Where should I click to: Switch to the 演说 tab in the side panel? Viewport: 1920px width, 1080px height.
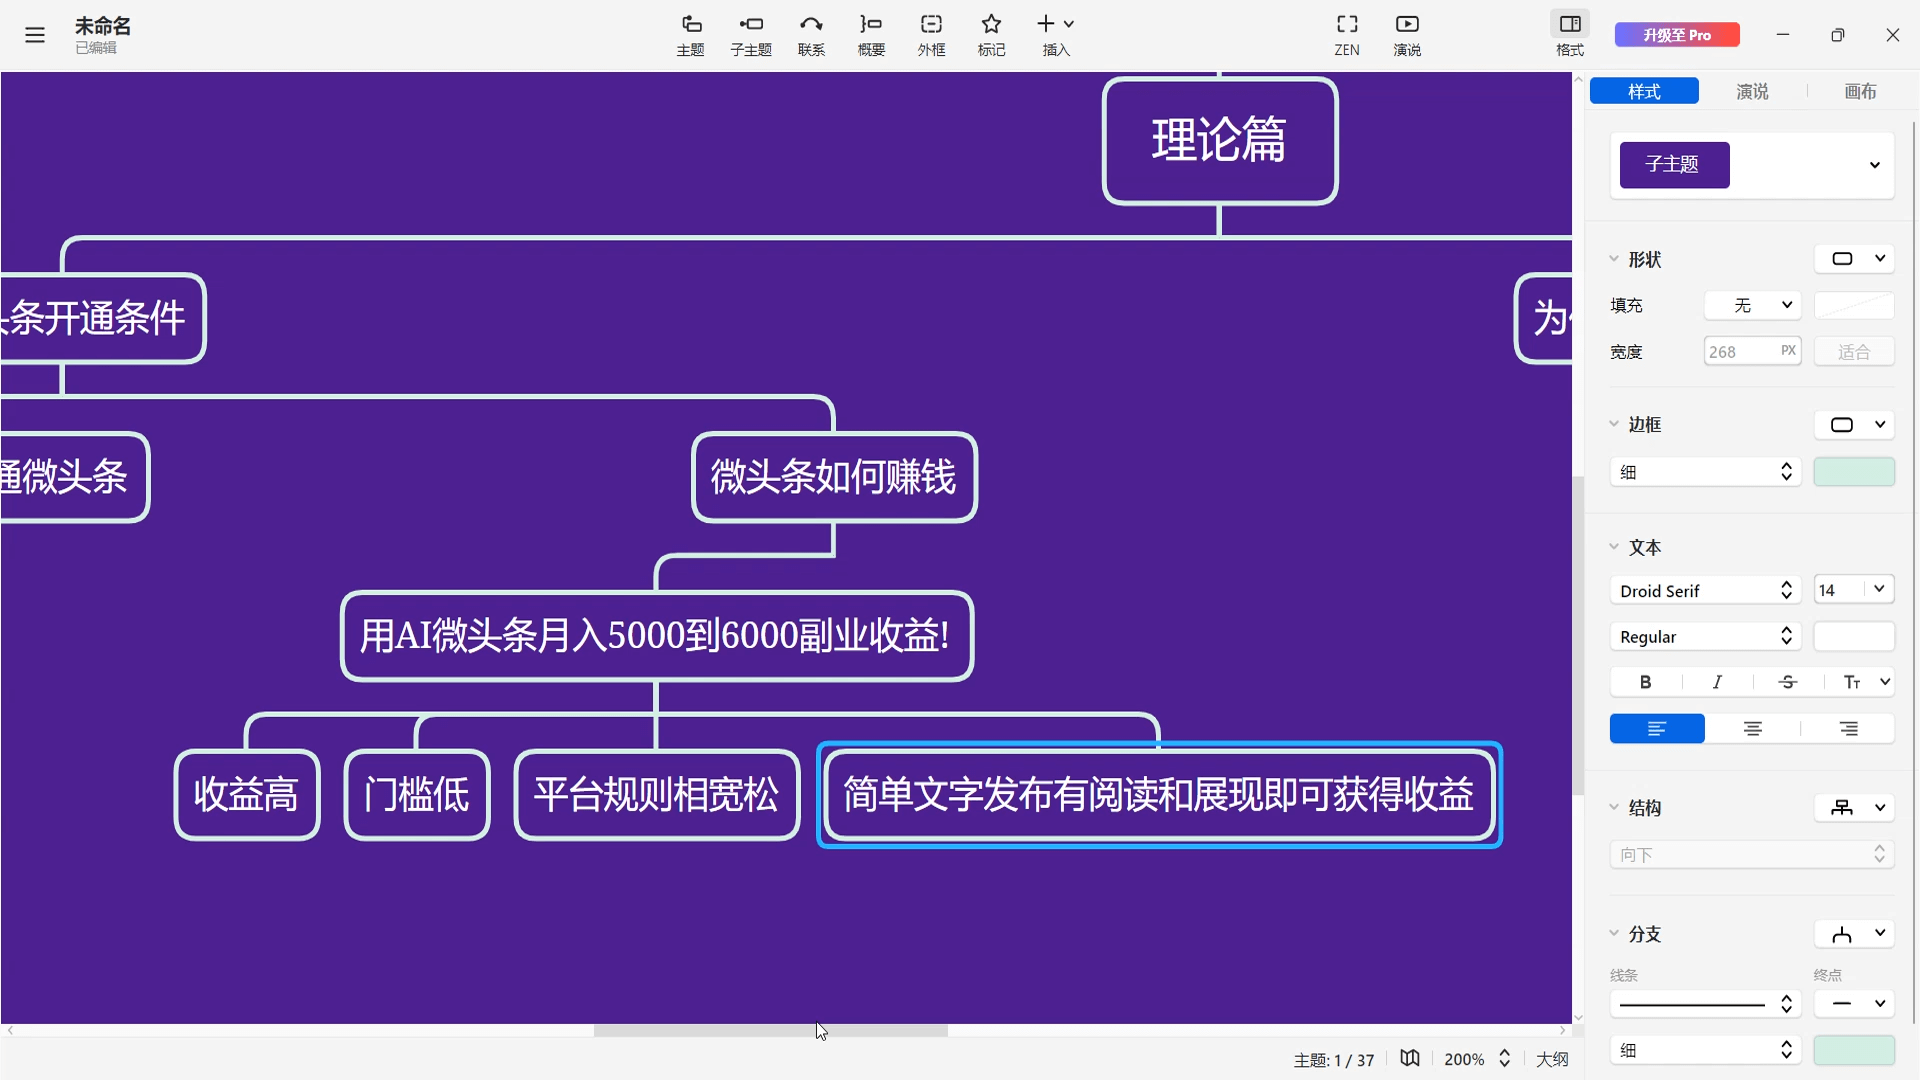coord(1752,91)
